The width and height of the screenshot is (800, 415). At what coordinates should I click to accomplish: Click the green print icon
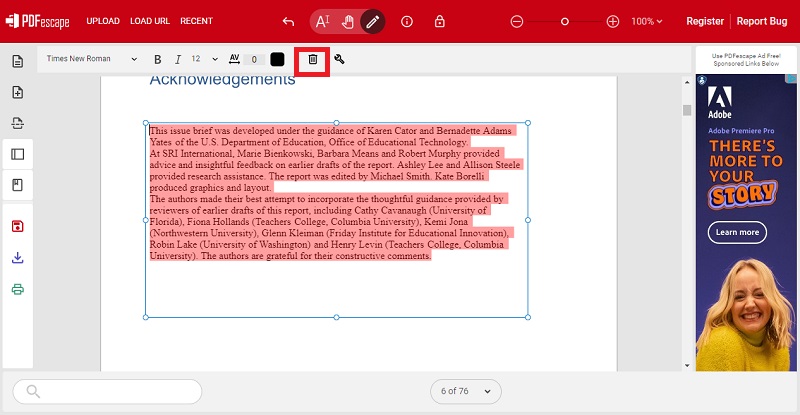point(17,289)
